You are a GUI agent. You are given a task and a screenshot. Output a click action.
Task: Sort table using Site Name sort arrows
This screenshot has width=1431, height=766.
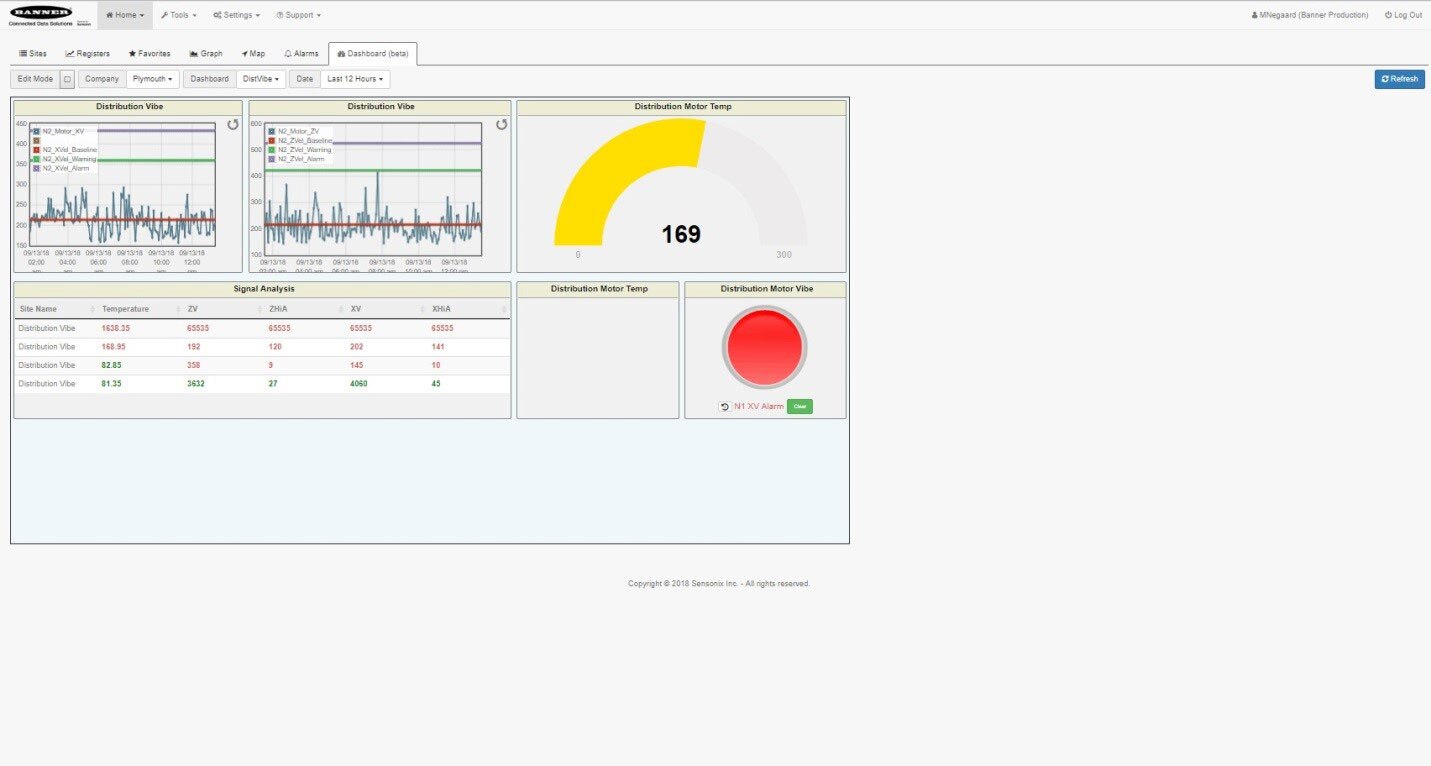coord(92,309)
